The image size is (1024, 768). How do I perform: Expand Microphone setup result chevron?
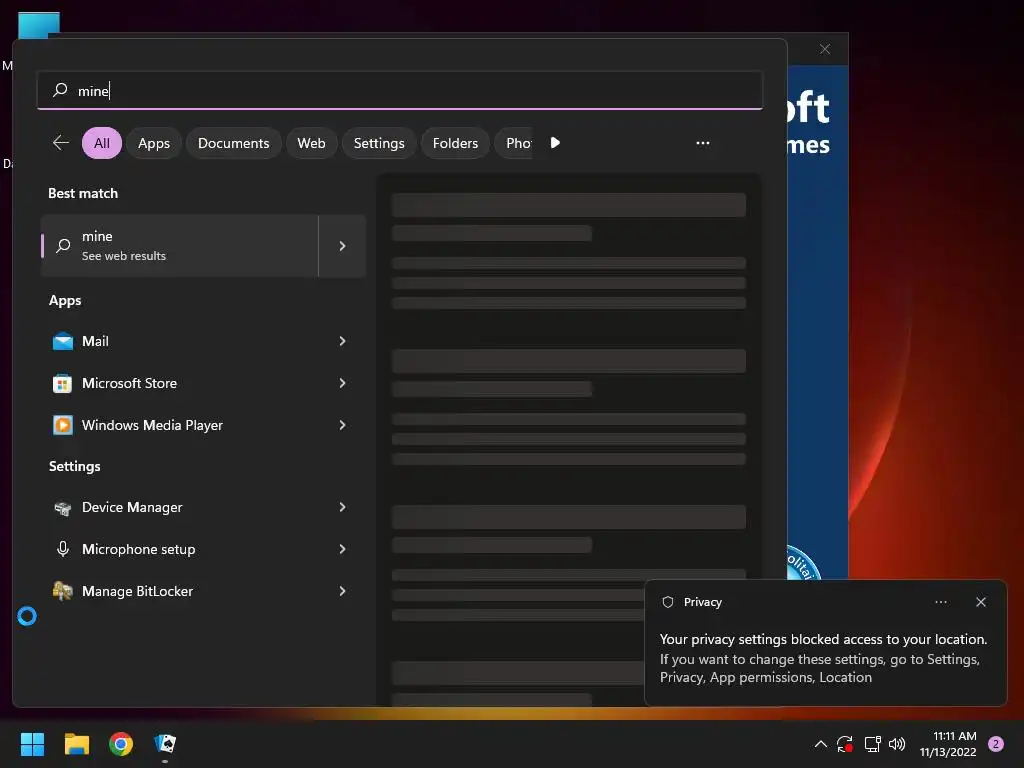point(342,549)
